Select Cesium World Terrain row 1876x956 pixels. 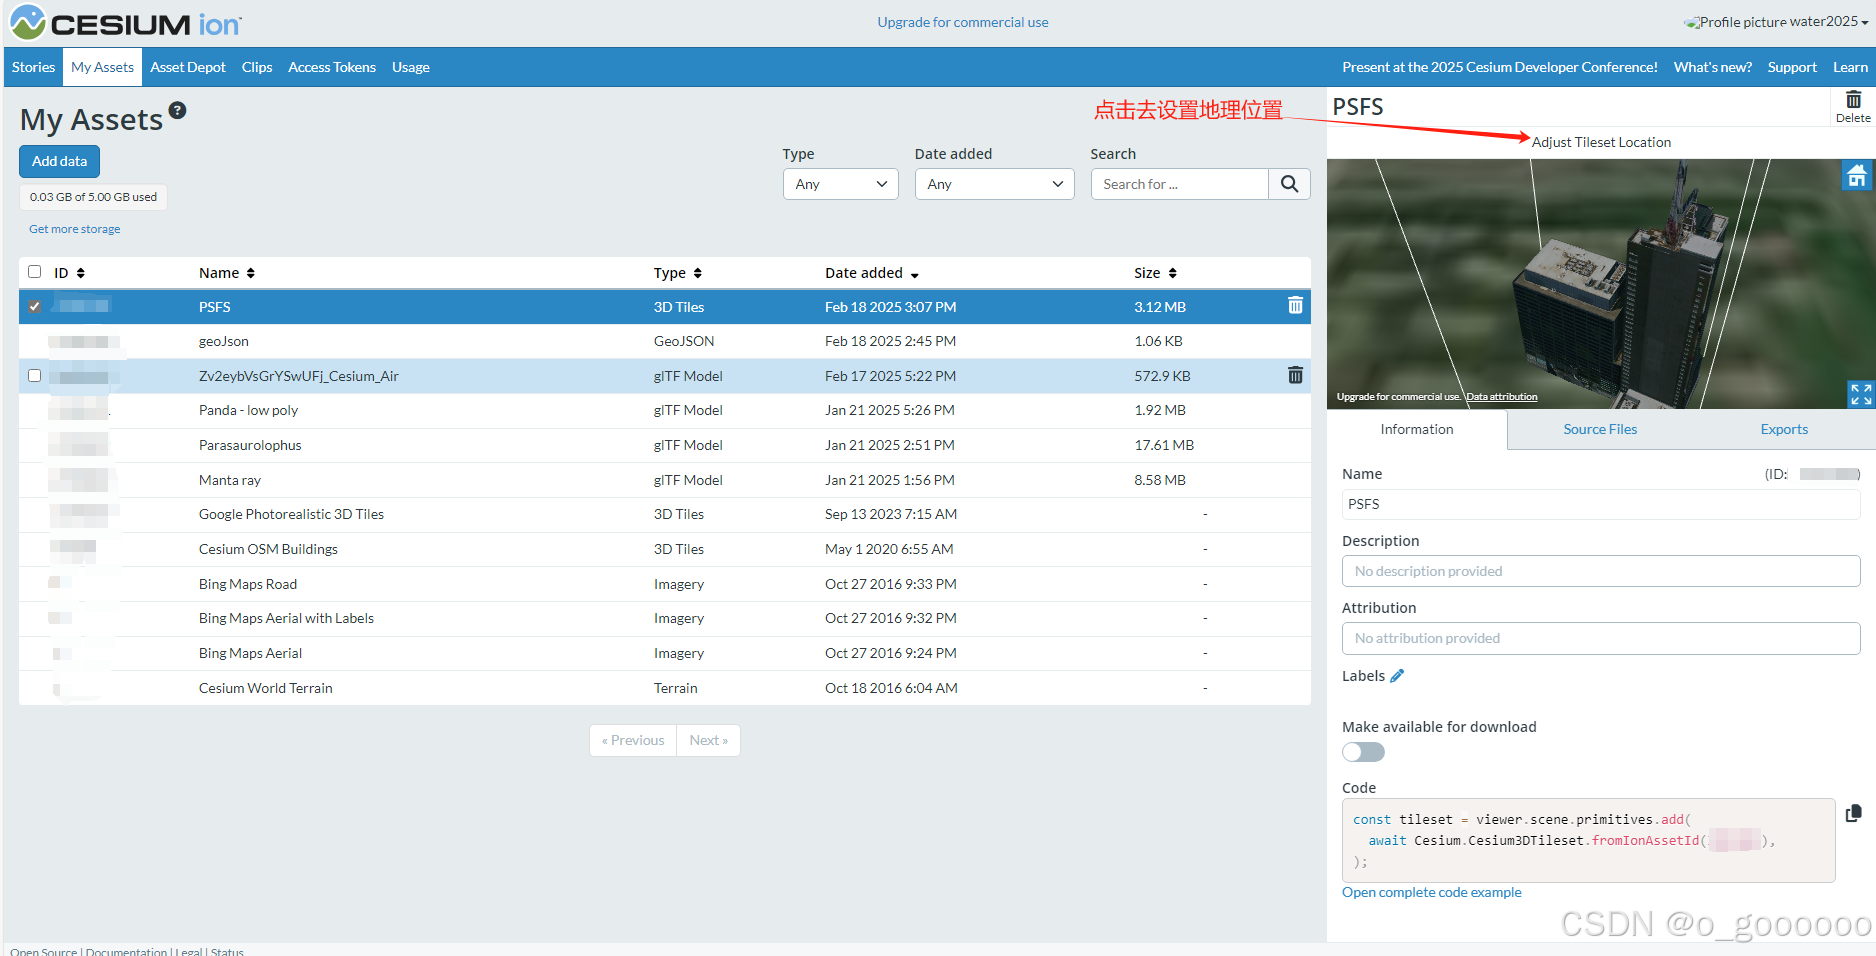[664, 688]
